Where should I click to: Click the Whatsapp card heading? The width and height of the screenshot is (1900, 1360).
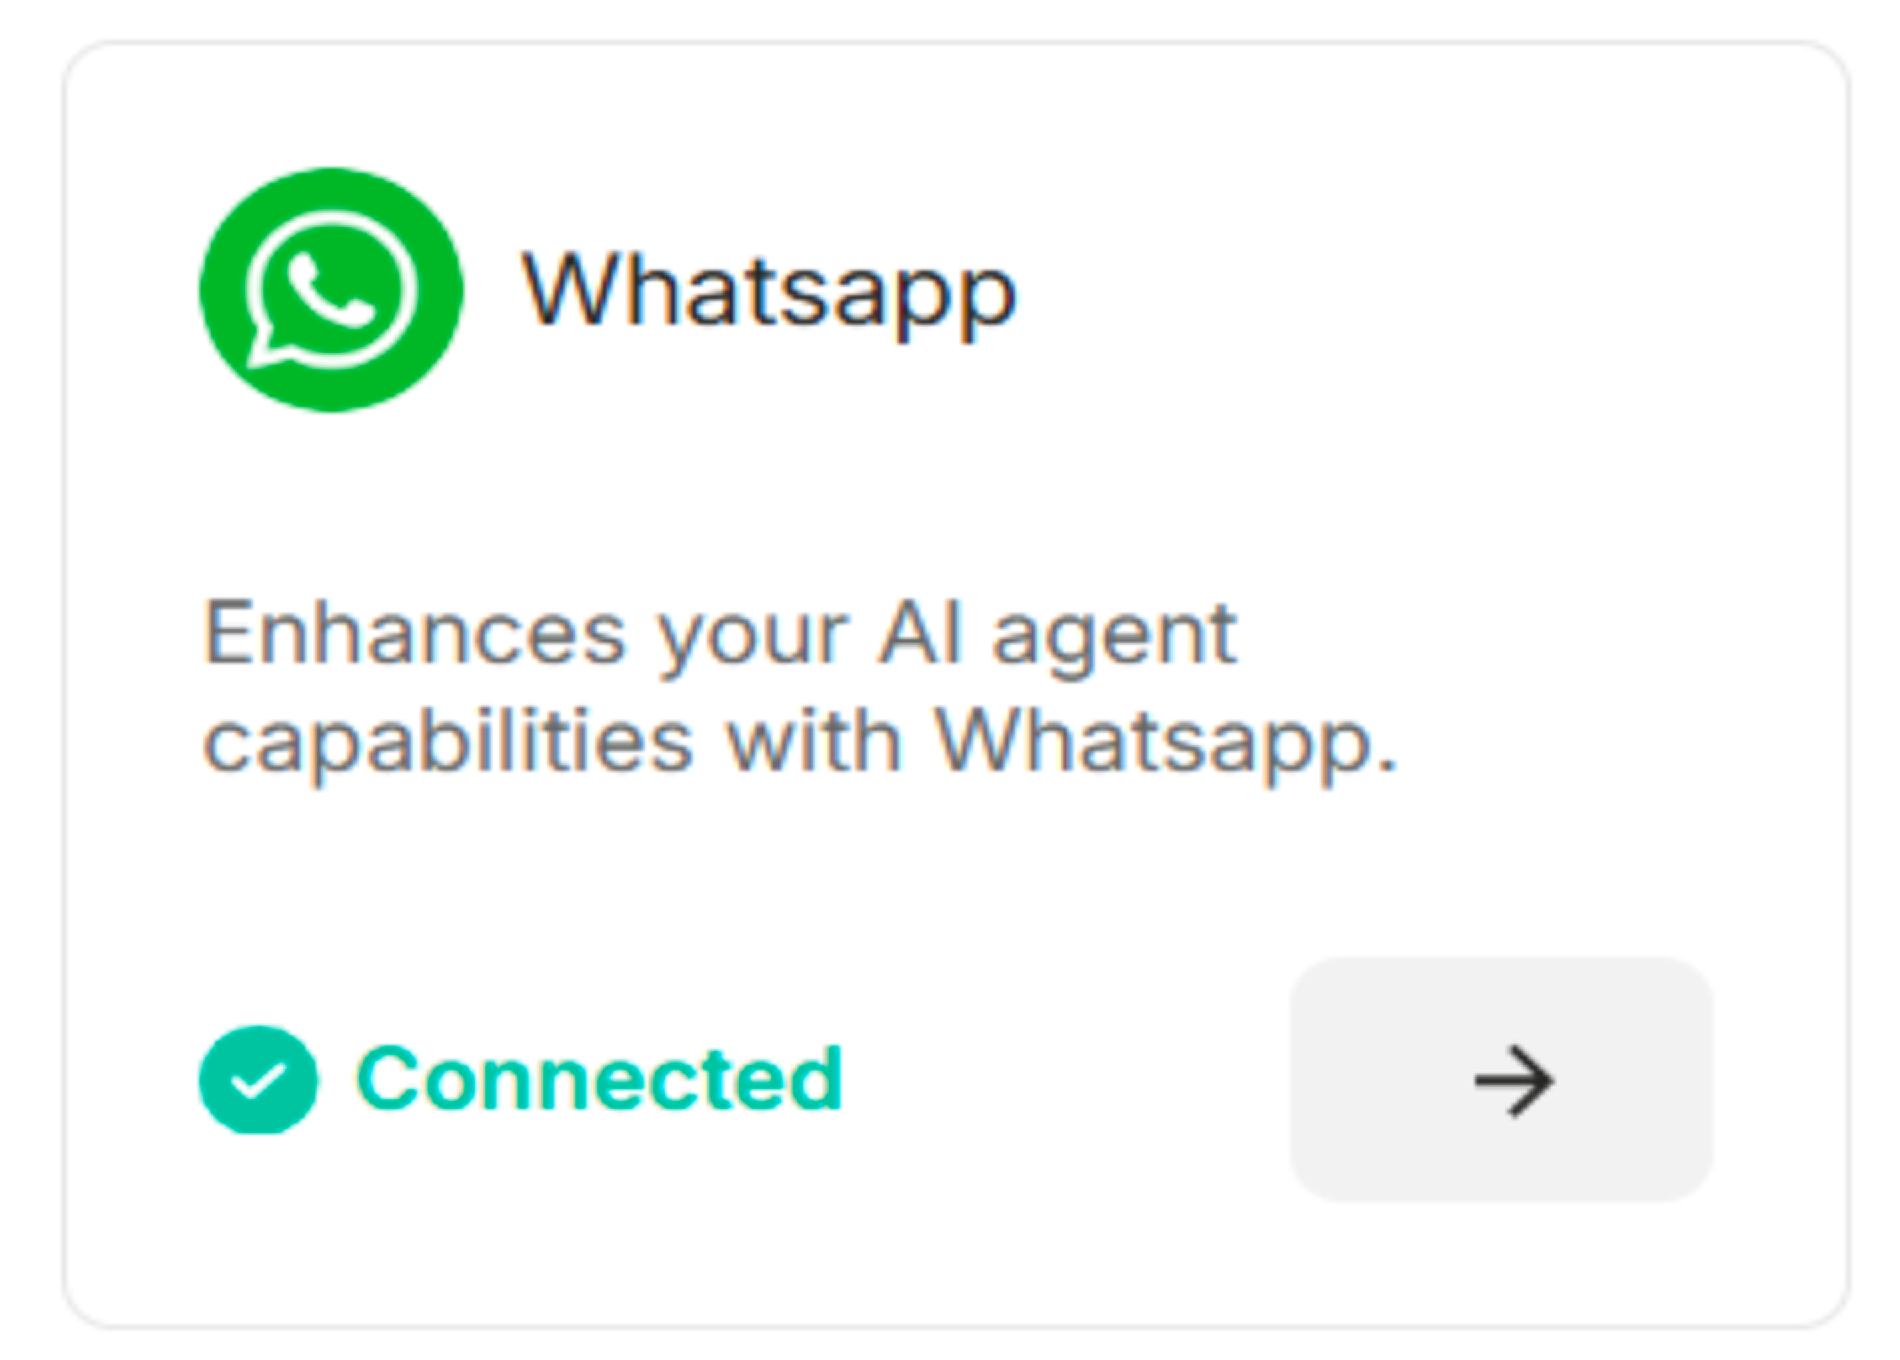pos(769,293)
